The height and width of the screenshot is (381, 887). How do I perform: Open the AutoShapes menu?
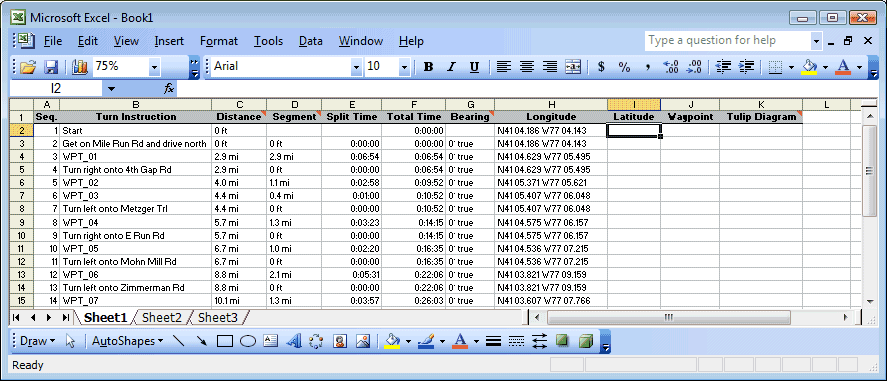click(x=127, y=341)
